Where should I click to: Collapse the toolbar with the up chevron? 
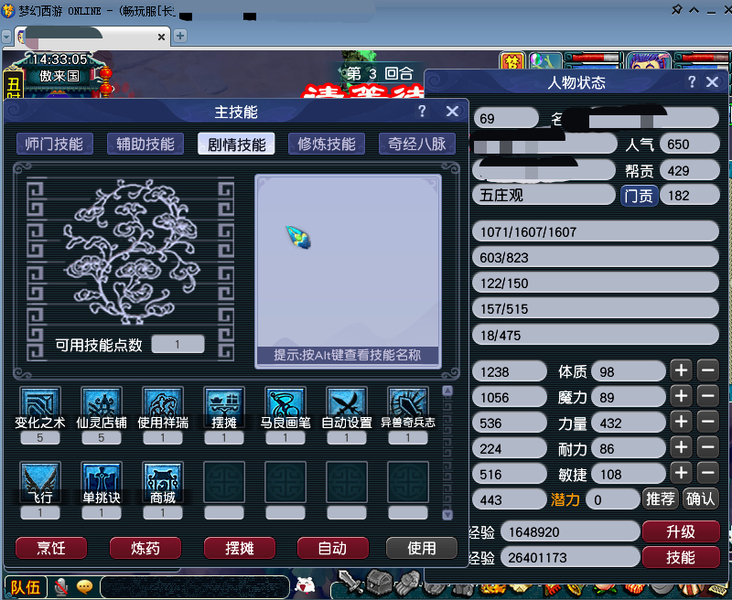click(694, 10)
